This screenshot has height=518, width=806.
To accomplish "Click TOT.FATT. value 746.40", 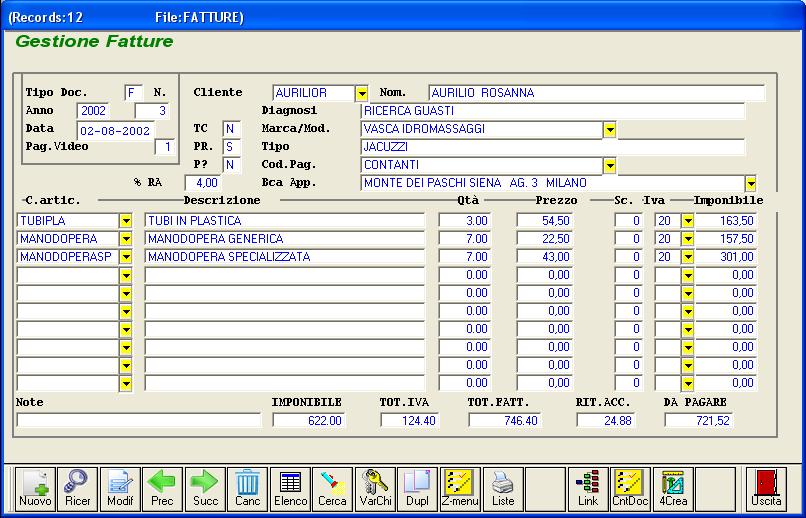I will coord(505,420).
